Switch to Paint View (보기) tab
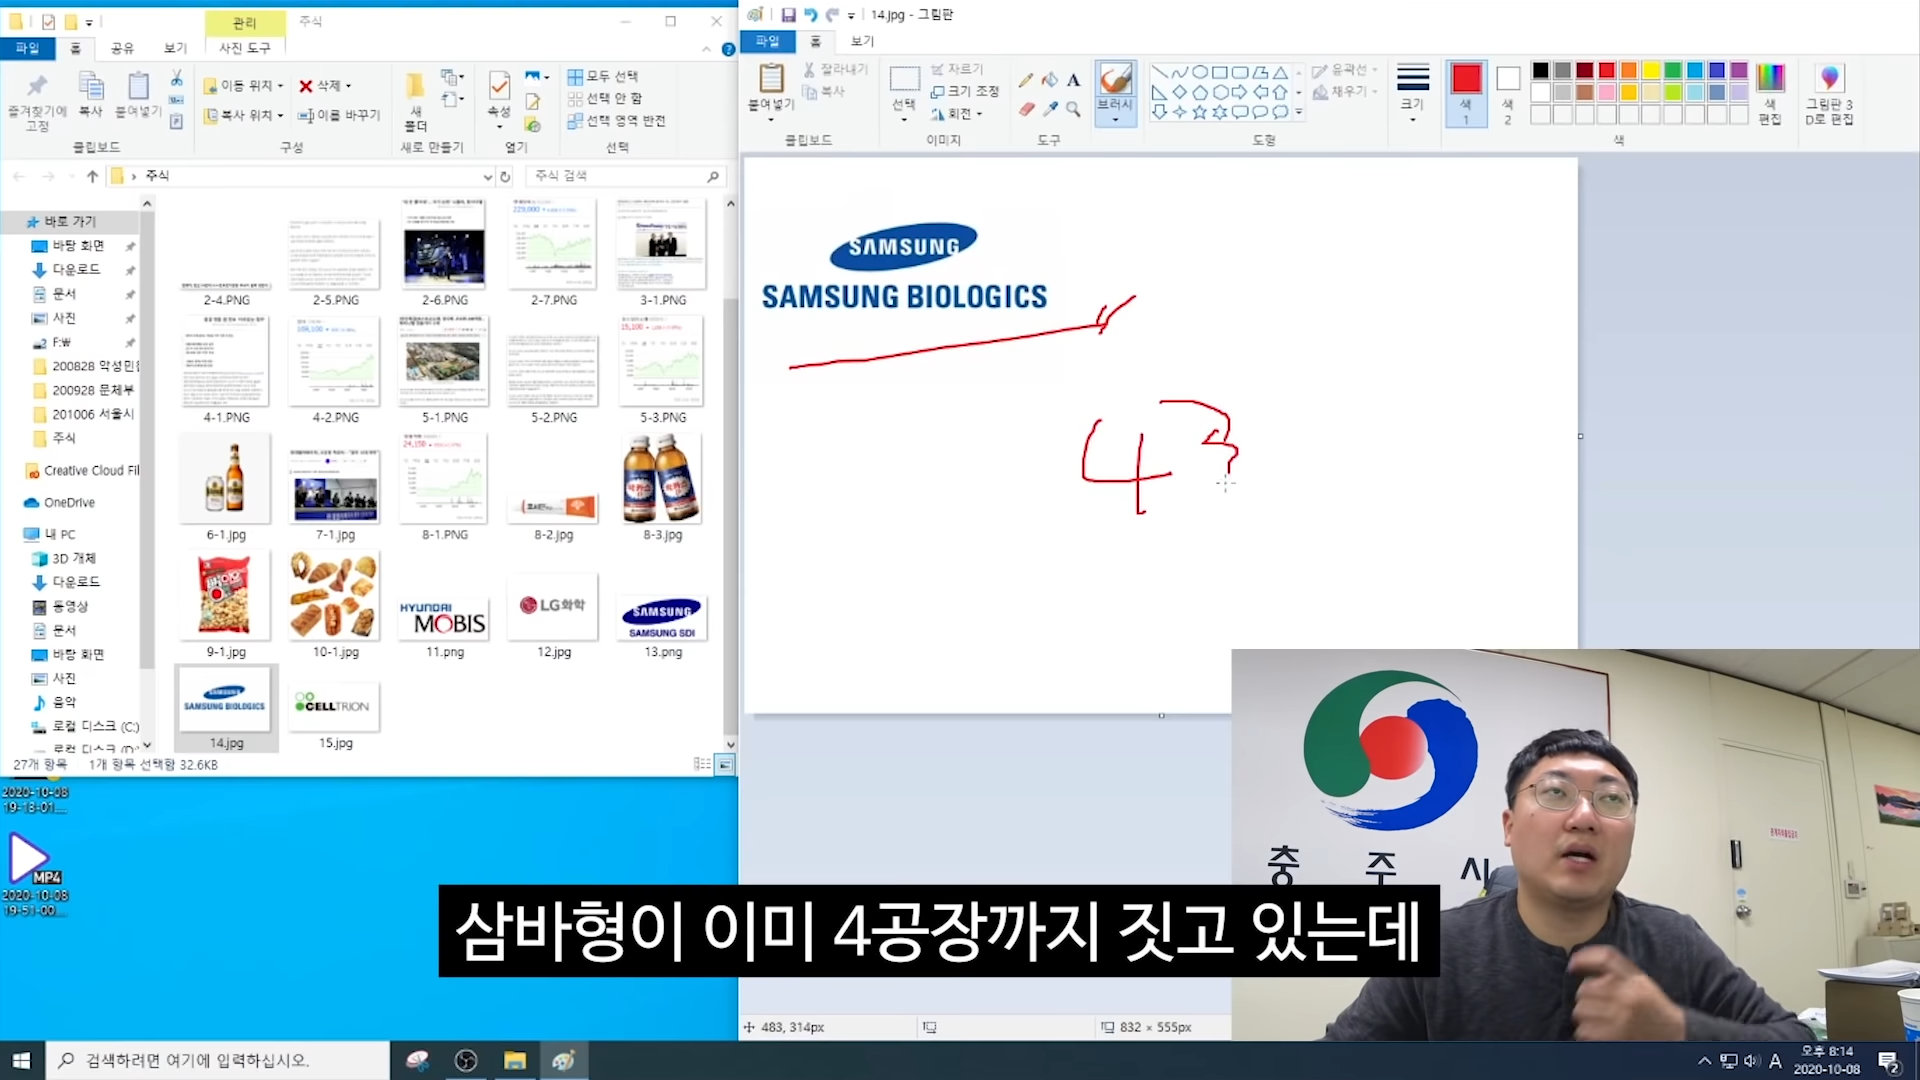 coord(862,41)
